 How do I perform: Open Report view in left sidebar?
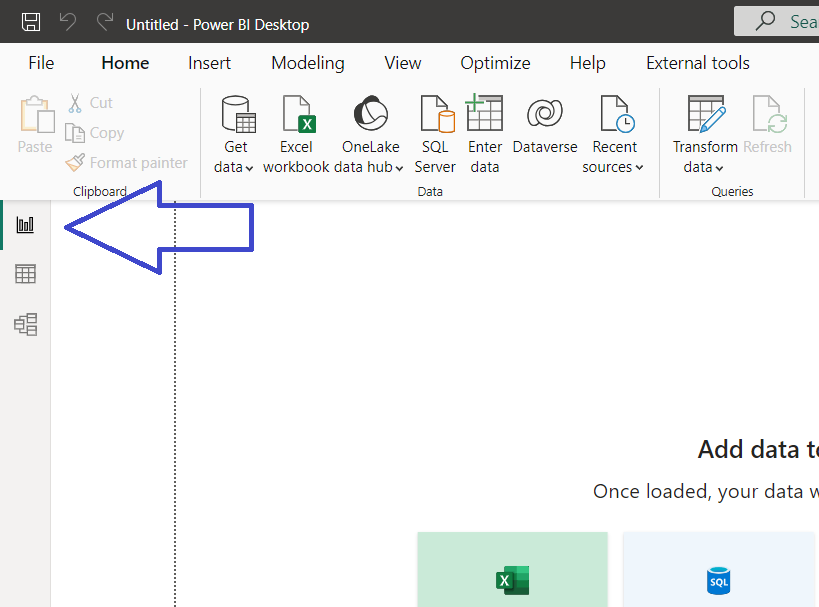(25, 225)
